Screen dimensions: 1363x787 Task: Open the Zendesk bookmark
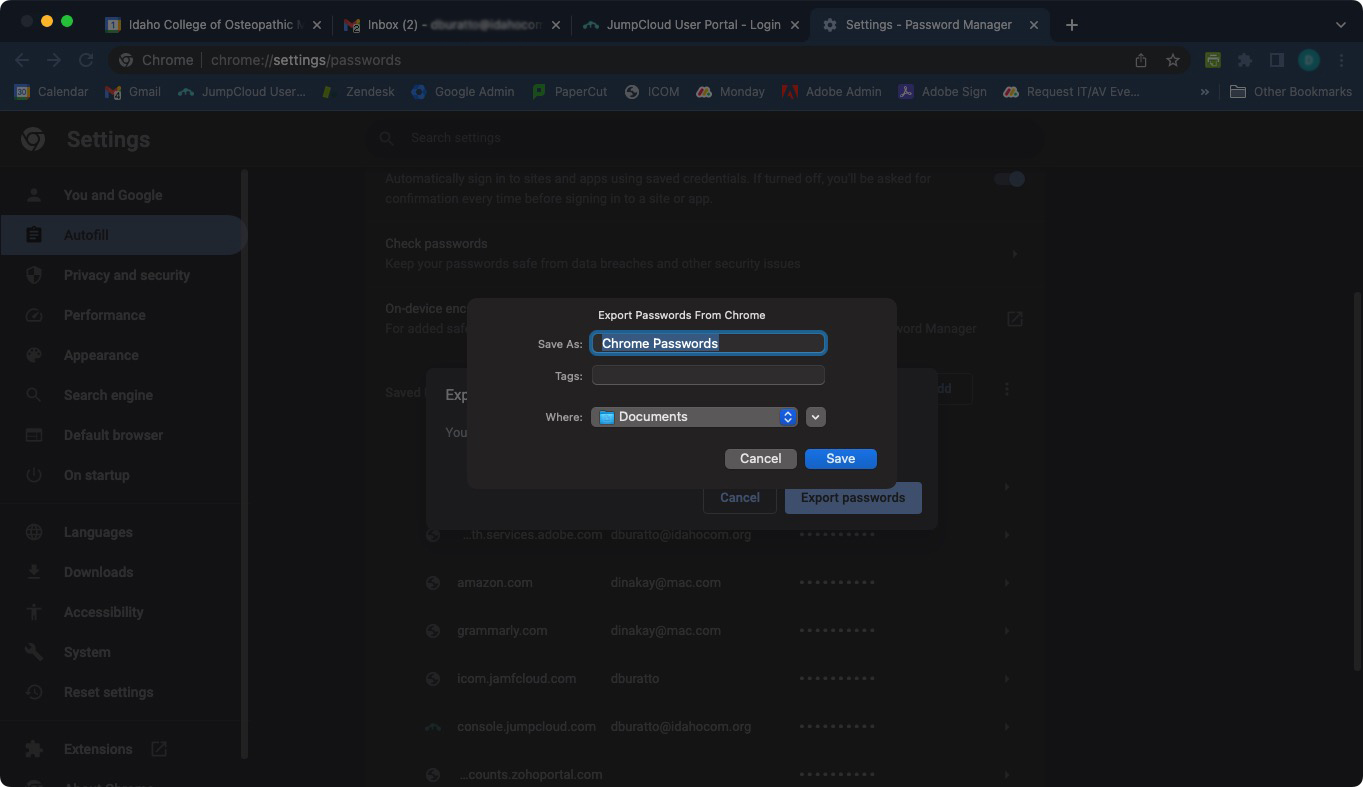pyautogui.click(x=358, y=91)
